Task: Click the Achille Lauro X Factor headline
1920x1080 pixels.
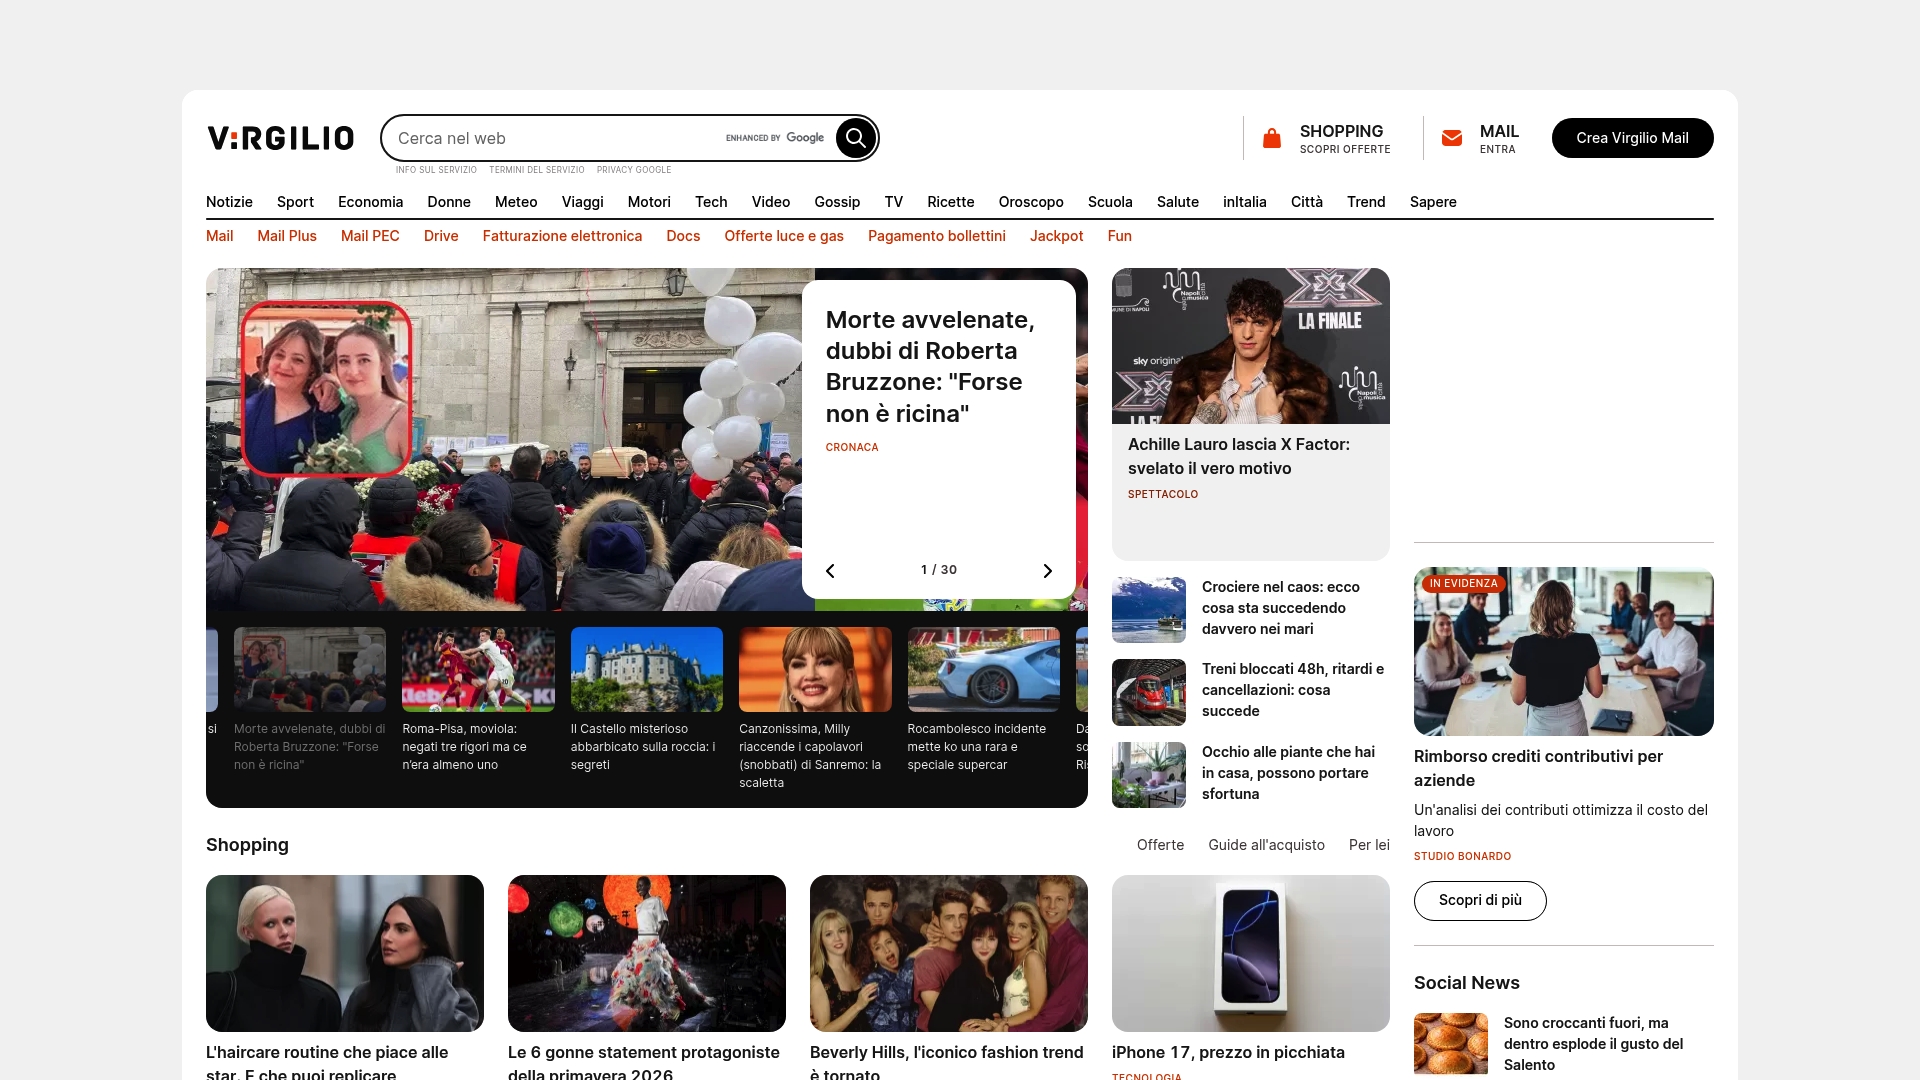Action: point(1239,456)
